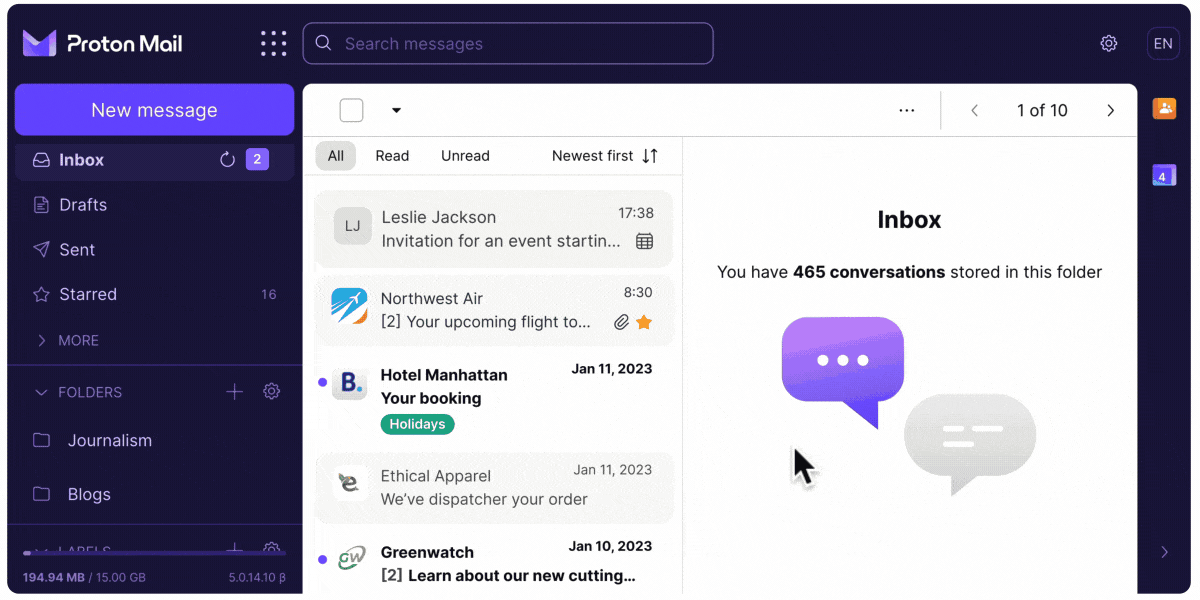Open the Northwest Air flight email

[x=494, y=310]
